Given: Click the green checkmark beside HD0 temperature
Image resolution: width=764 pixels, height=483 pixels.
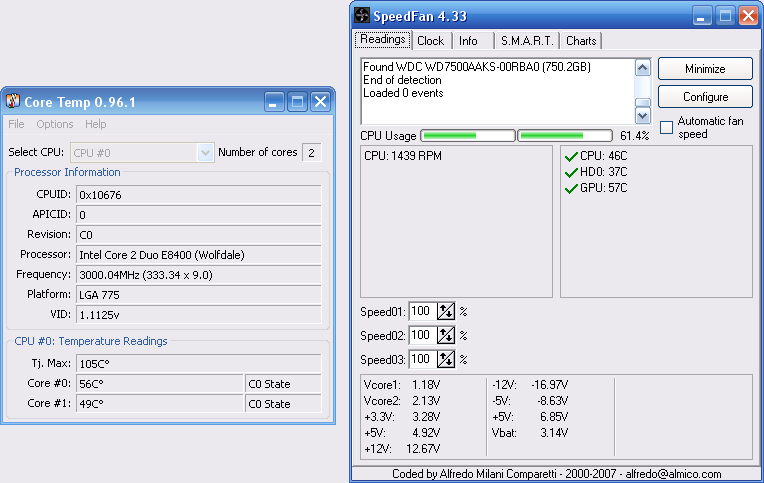Looking at the screenshot, I should 571,172.
